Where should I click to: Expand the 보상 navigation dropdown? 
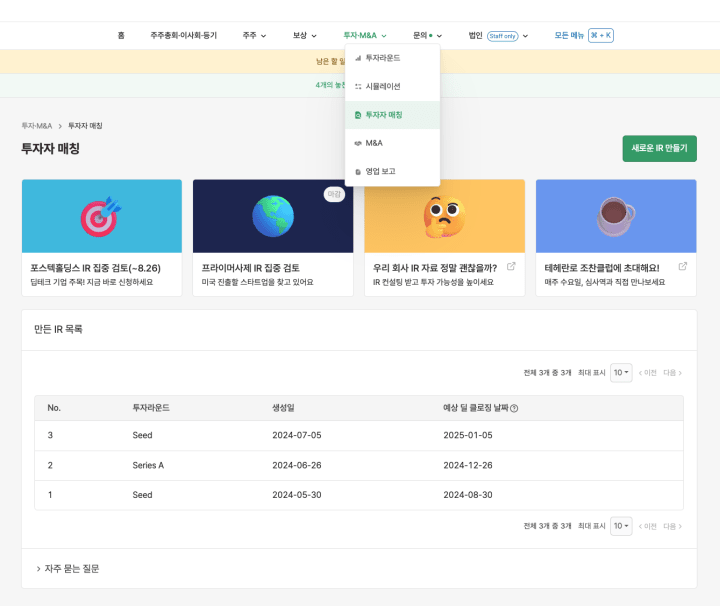[x=305, y=35]
